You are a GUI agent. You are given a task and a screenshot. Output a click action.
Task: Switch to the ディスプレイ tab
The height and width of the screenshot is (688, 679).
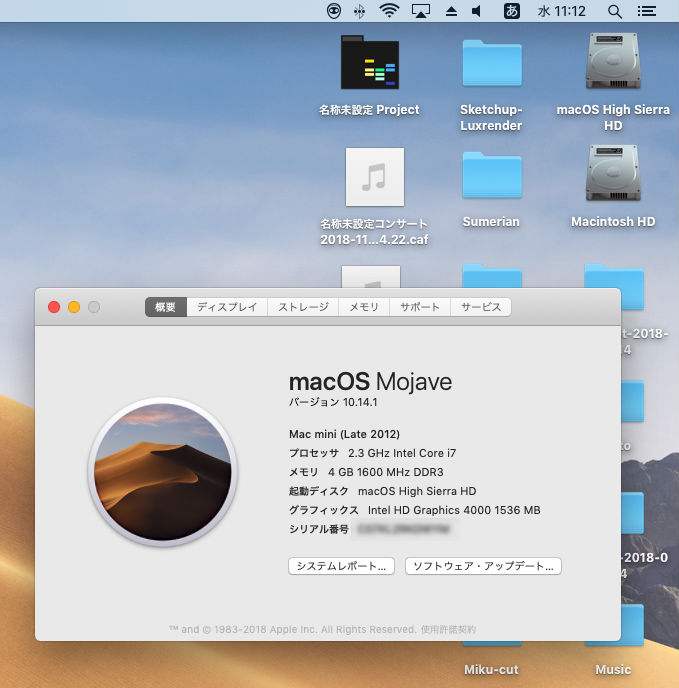(227, 307)
